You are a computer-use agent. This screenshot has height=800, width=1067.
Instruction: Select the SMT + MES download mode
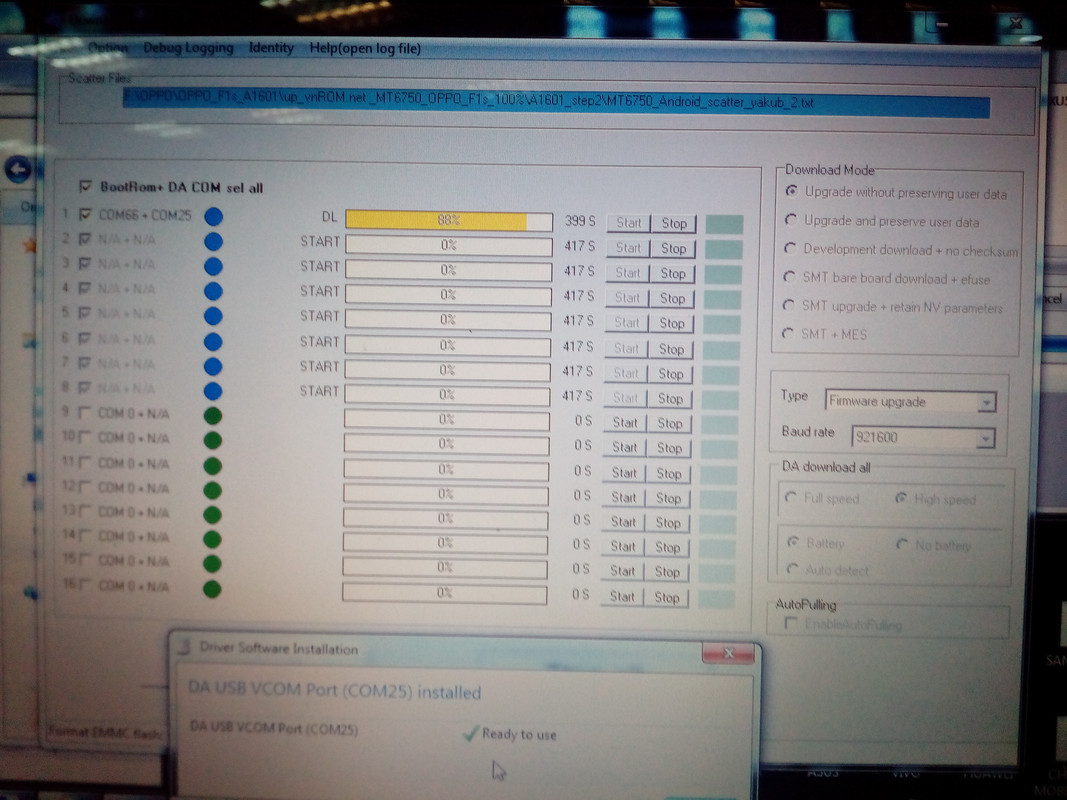tap(788, 333)
